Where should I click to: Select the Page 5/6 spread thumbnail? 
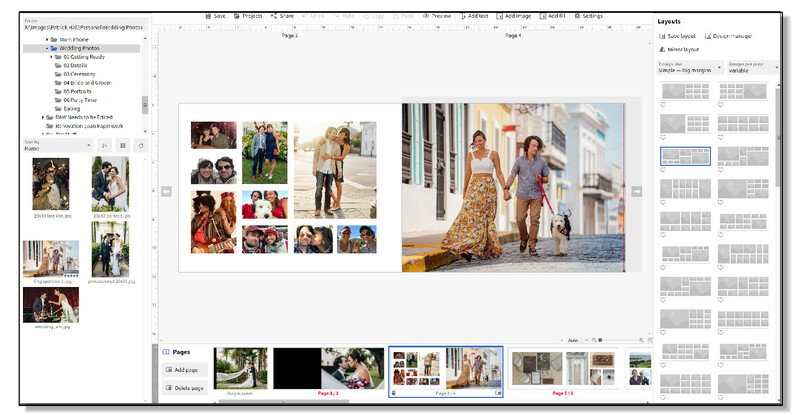563,369
